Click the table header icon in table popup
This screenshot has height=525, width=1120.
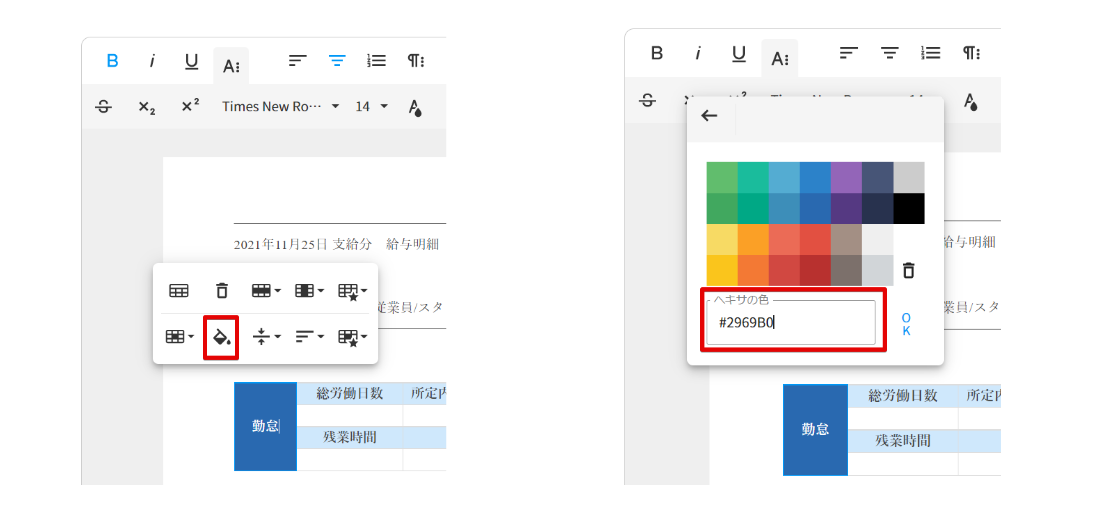click(x=179, y=291)
